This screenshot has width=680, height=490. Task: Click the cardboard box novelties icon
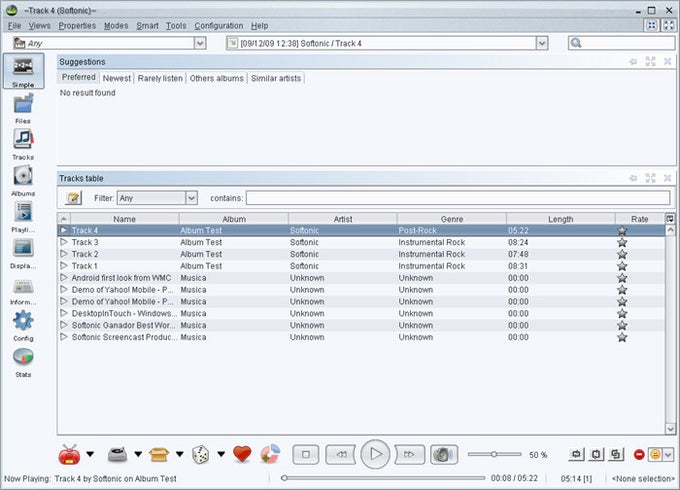pyautogui.click(x=159, y=454)
